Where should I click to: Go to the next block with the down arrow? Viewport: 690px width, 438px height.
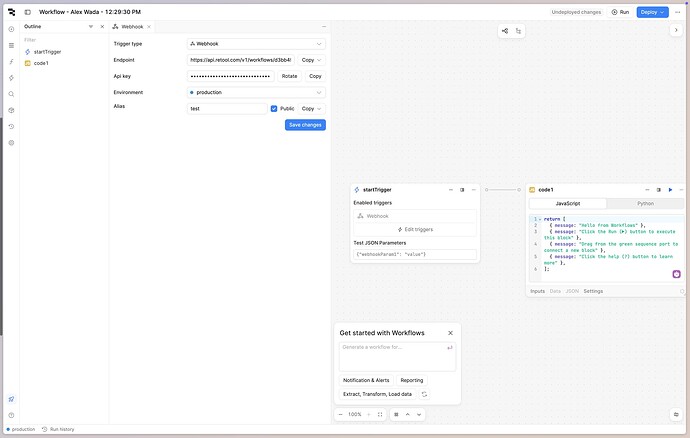pos(419,415)
